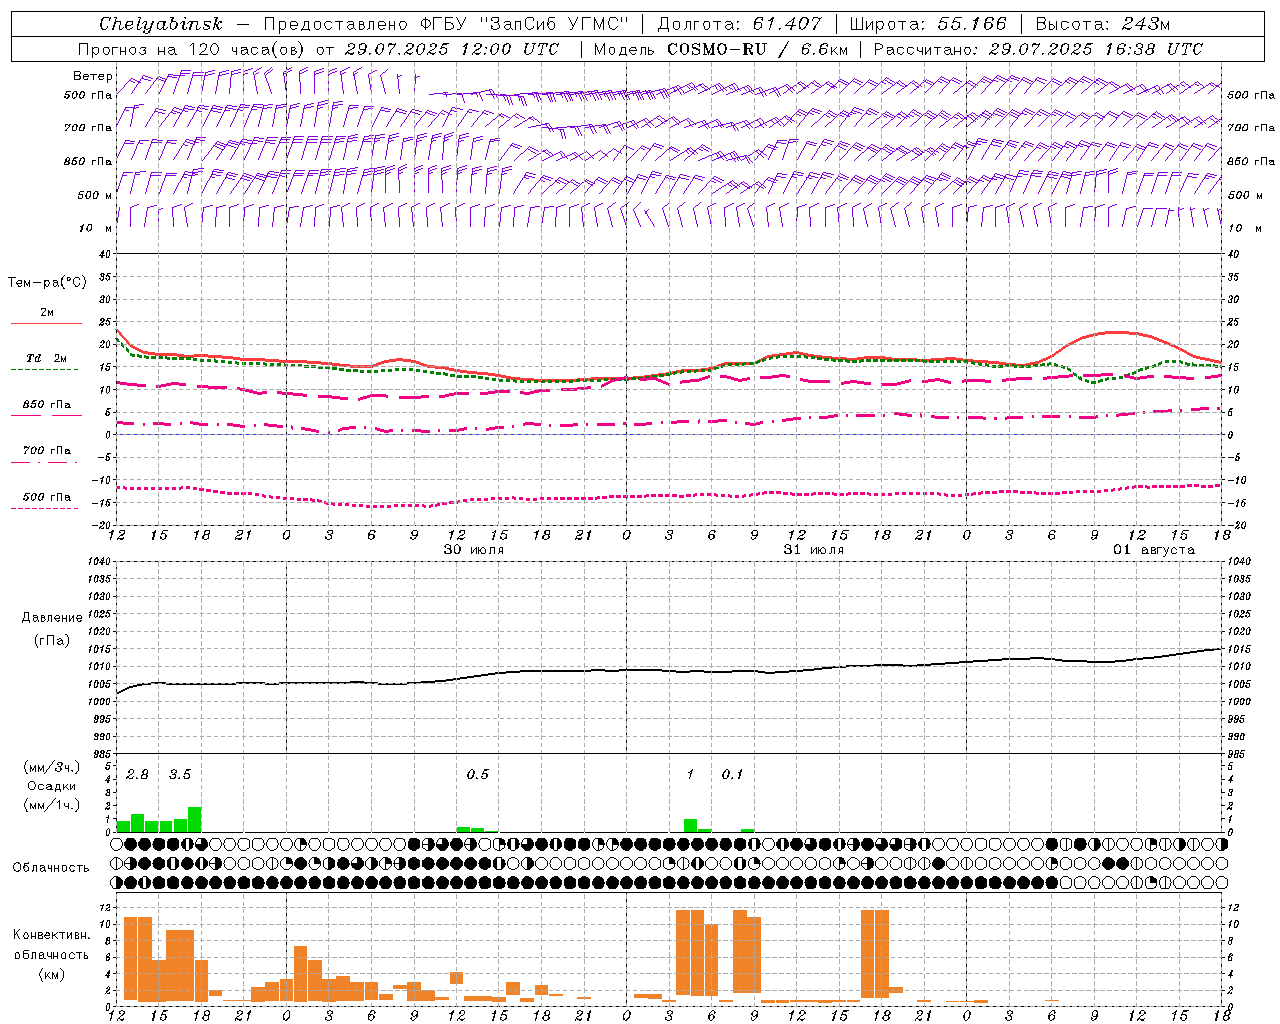This screenshot has width=1280, height=1024.
Task: Click the '(гПа)' pressure unit label
Action: [x=51, y=640]
